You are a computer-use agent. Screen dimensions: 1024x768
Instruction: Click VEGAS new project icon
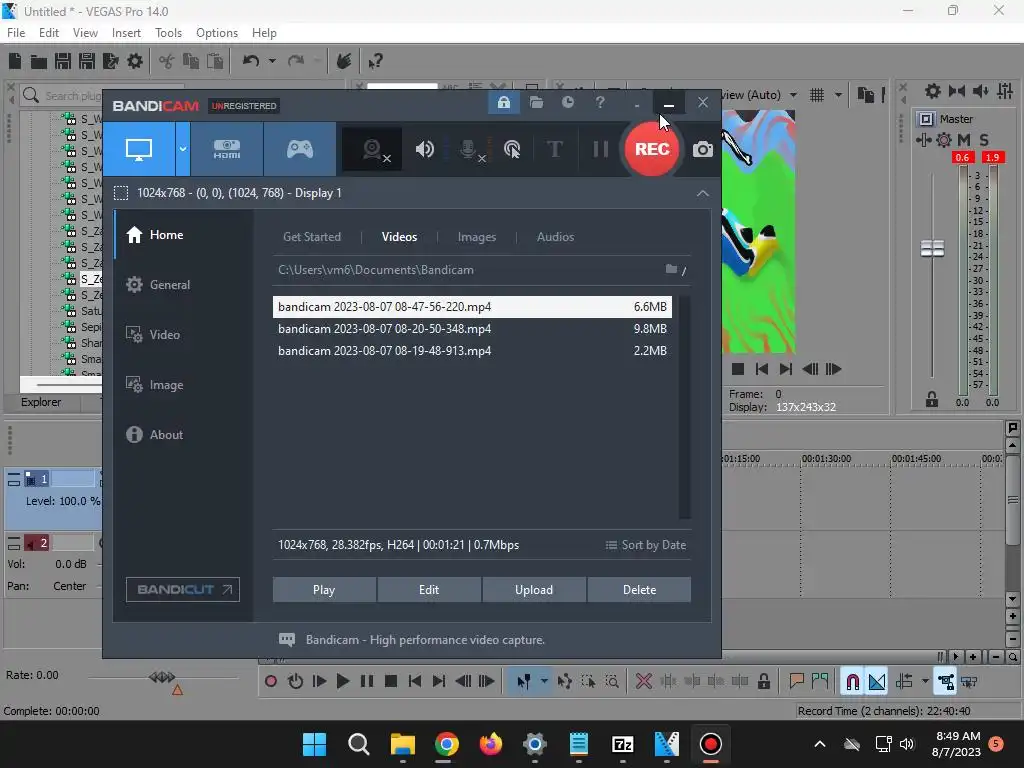pos(15,61)
